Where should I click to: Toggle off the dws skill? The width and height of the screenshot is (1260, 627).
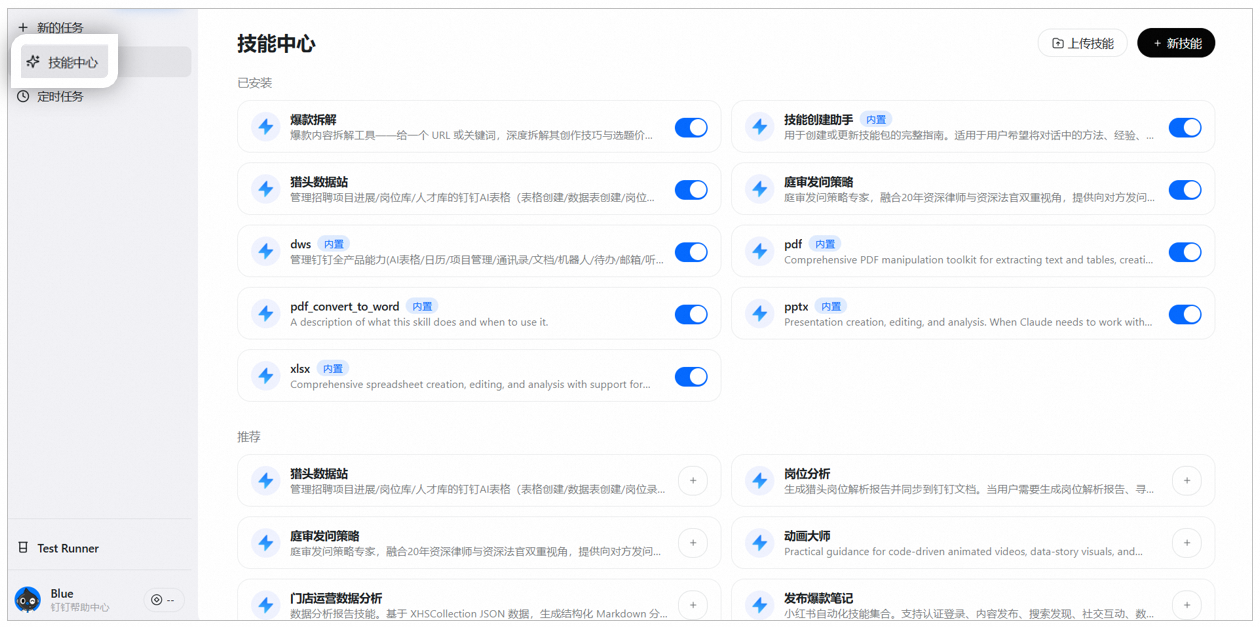click(691, 252)
